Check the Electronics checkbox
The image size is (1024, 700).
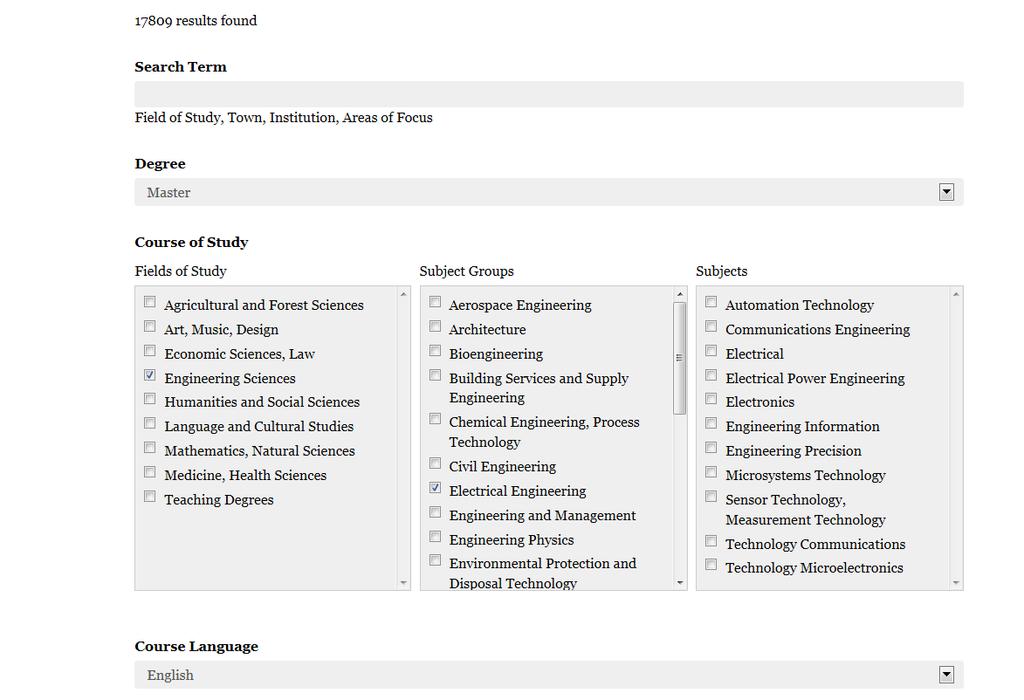(711, 398)
